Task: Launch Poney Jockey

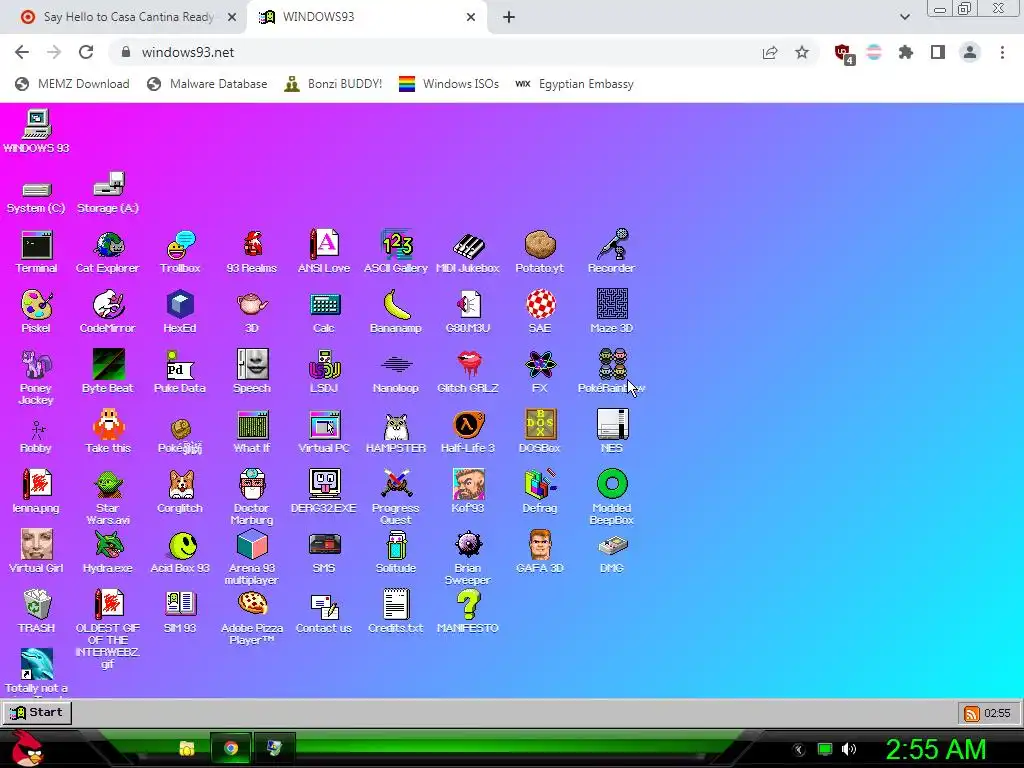Action: [37, 377]
